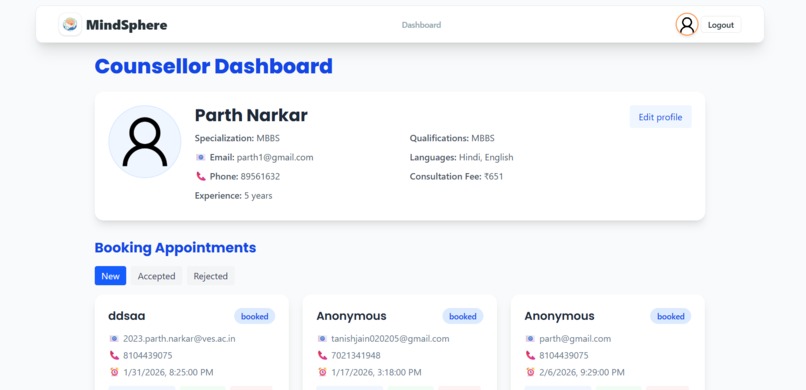This screenshot has height=390, width=806.
Task: Click the MindSphere logo icon
Action: tap(70, 25)
